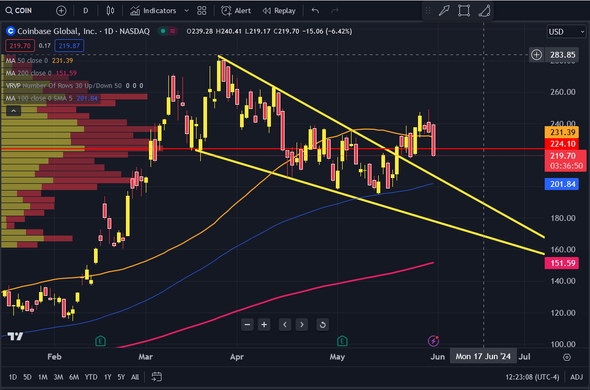The height and width of the screenshot is (390, 590).
Task: Collapse the indicator legend with caret arrow
Action: coord(14,111)
